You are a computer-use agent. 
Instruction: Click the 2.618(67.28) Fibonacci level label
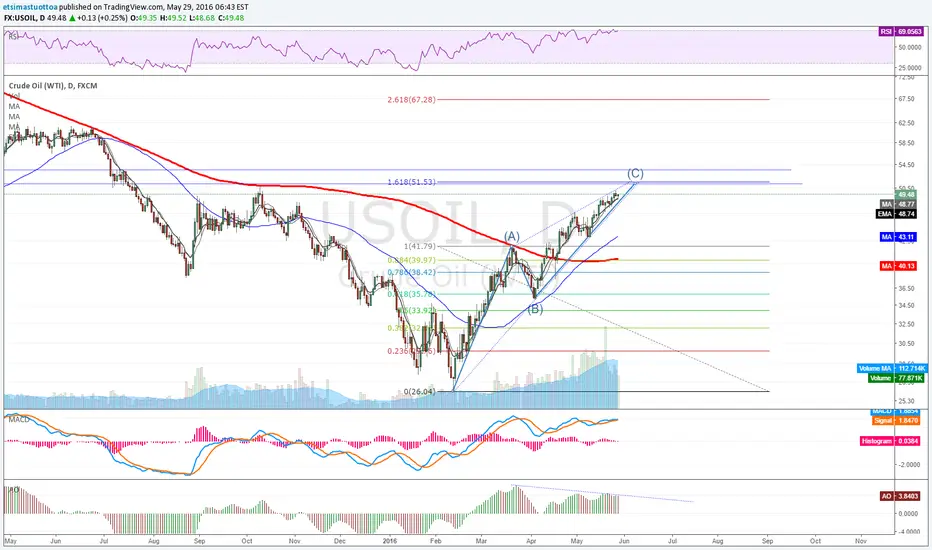pyautogui.click(x=411, y=99)
